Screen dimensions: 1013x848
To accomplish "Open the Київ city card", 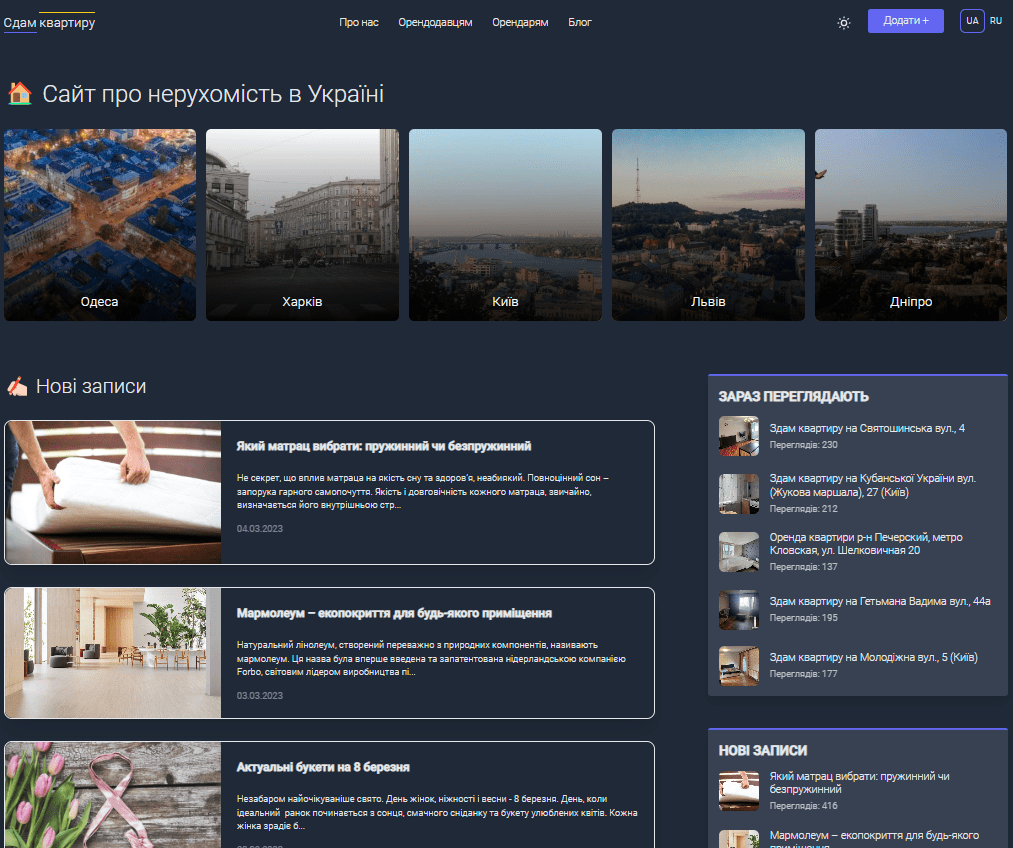I will coord(505,225).
